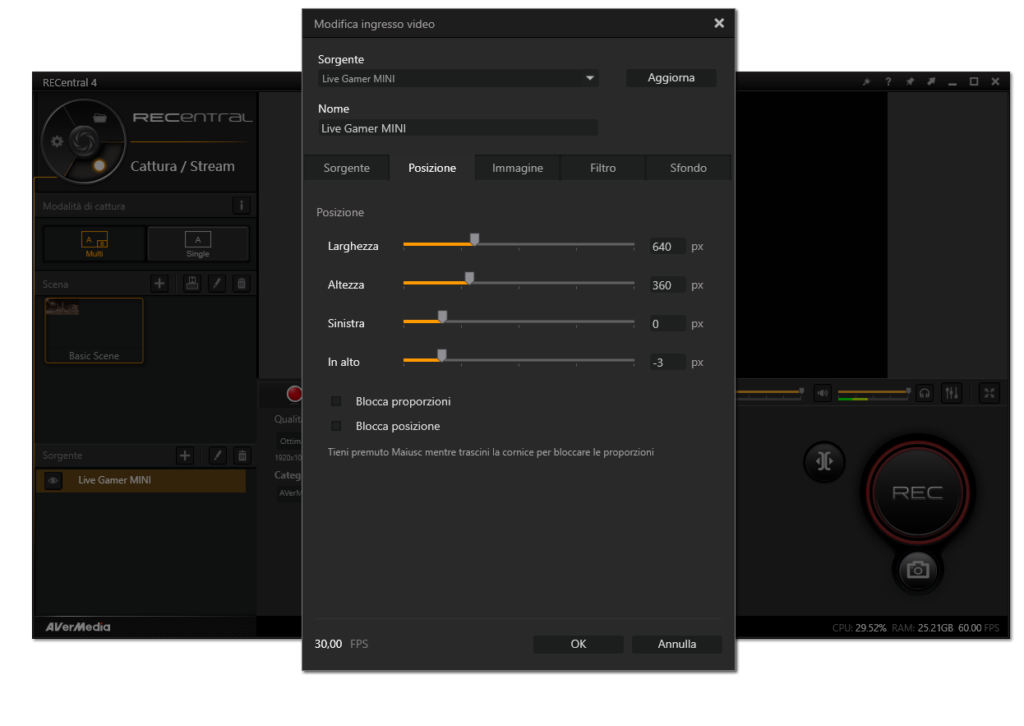Click the RAM 25.21GB status text
This screenshot has height=726, width=1024.
[922, 628]
